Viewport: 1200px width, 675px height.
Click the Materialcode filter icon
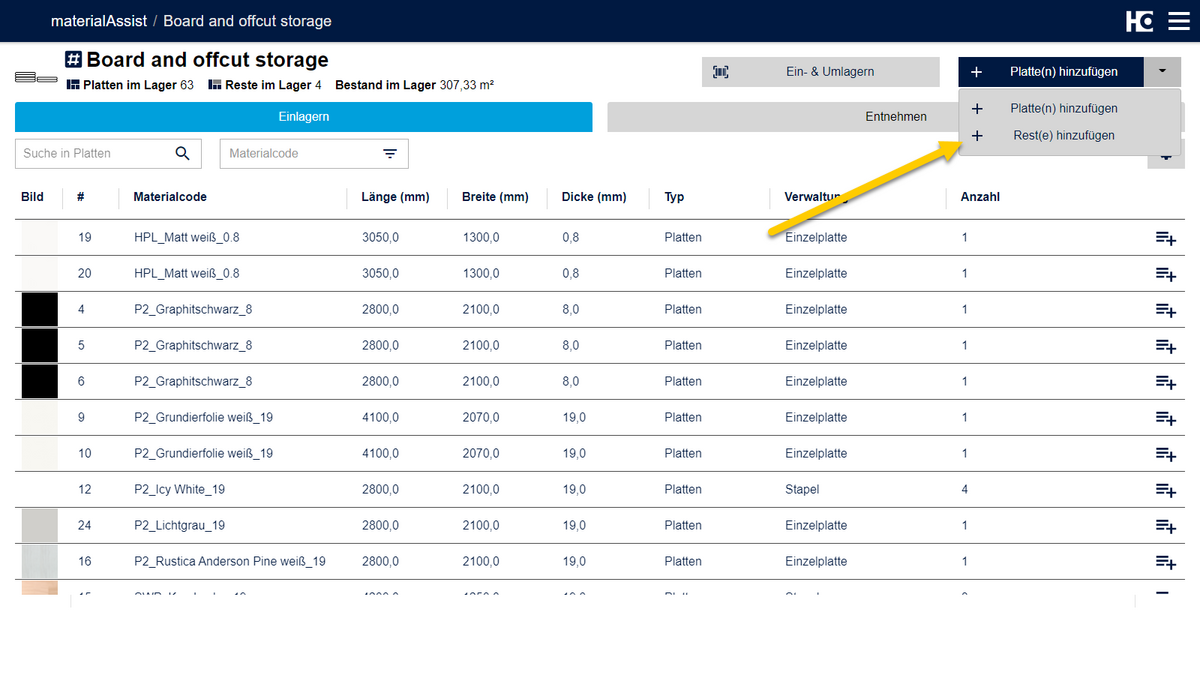(x=390, y=153)
